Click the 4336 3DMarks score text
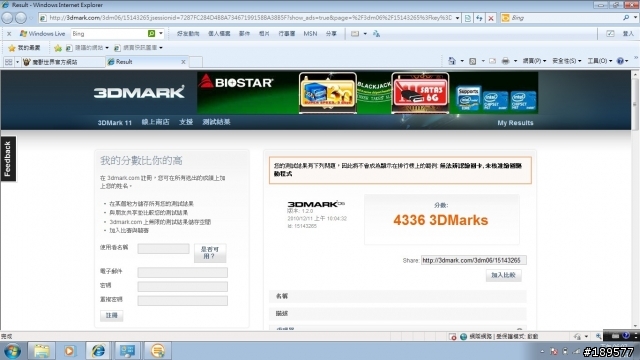This screenshot has height=360, width=640. [x=440, y=220]
